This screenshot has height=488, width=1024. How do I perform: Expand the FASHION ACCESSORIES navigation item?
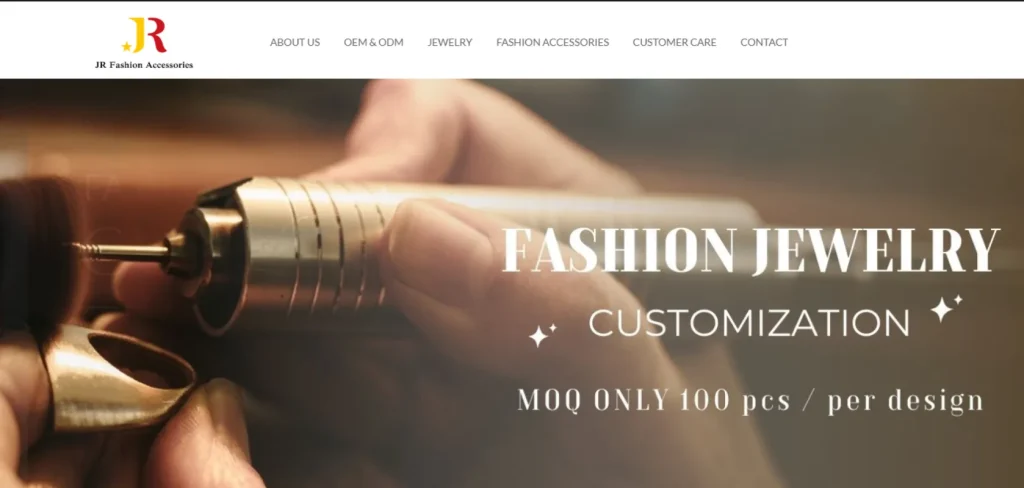(x=552, y=42)
